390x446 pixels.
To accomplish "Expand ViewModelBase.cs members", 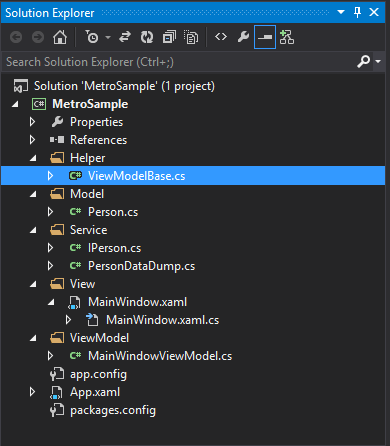I will click(x=50, y=176).
